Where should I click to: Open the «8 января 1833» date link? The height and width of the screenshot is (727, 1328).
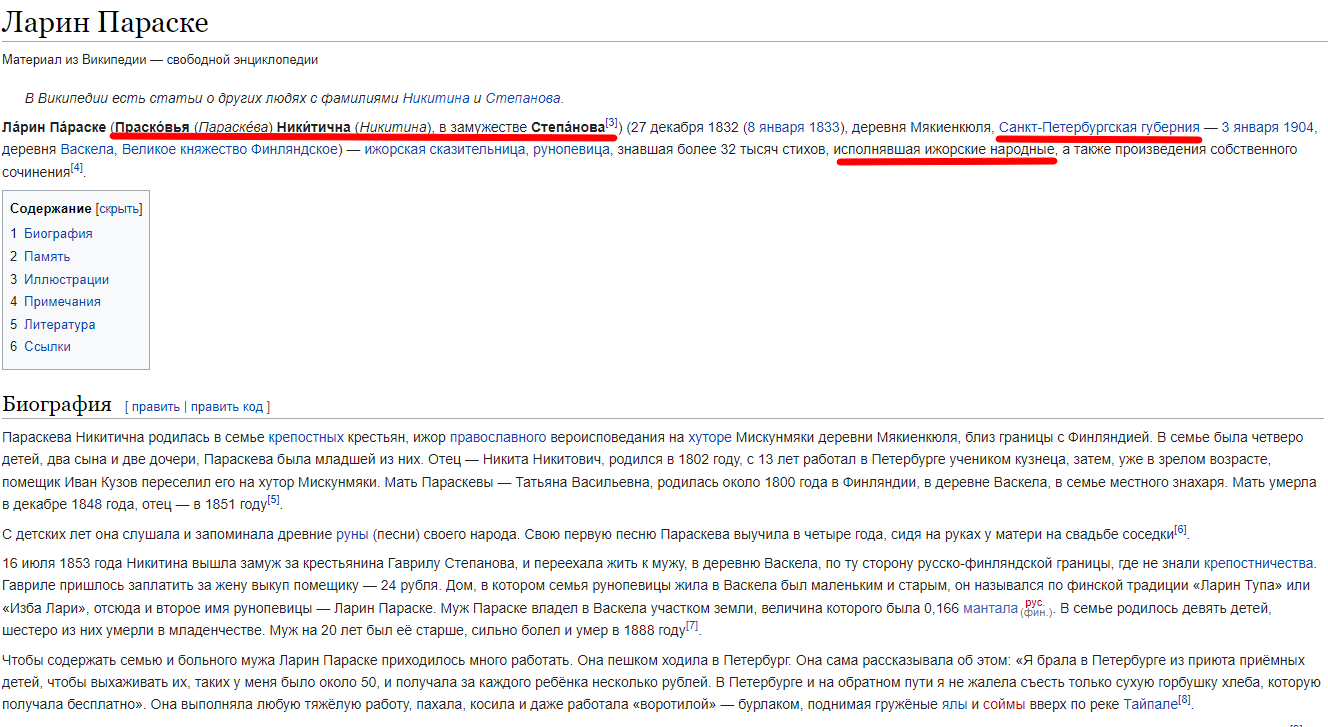[792, 127]
